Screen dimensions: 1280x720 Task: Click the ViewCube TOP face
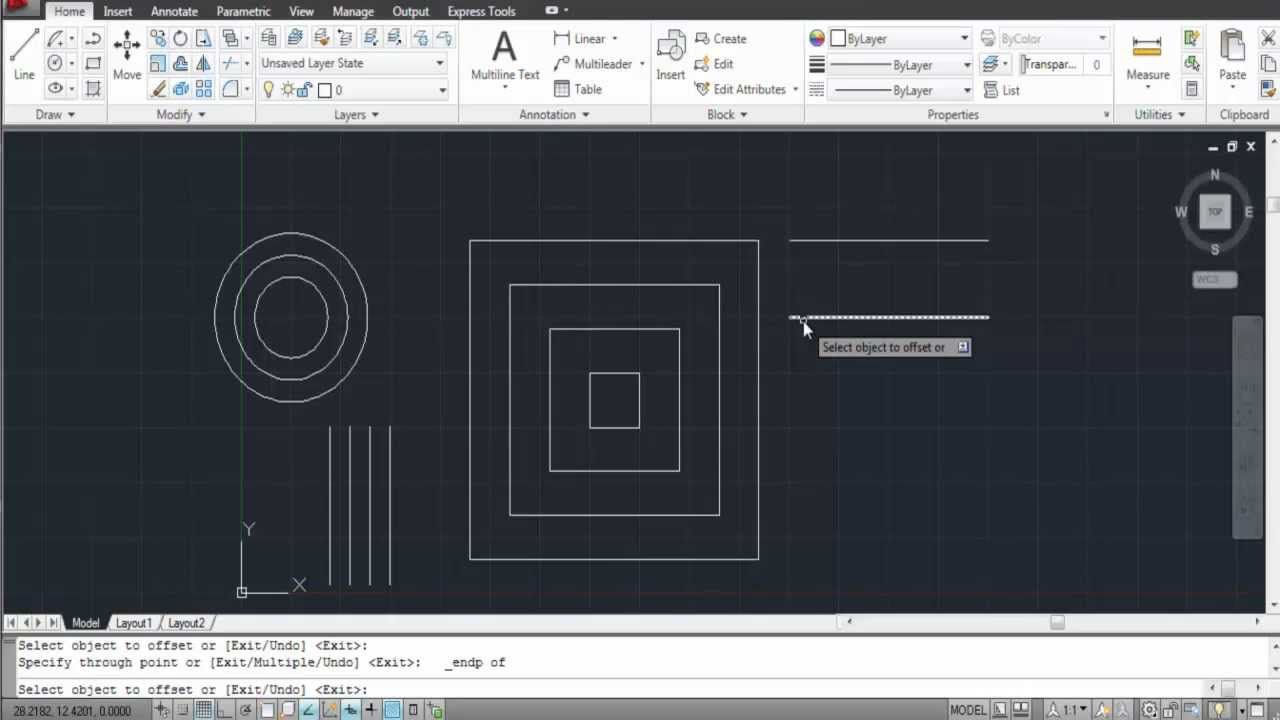tap(1215, 211)
